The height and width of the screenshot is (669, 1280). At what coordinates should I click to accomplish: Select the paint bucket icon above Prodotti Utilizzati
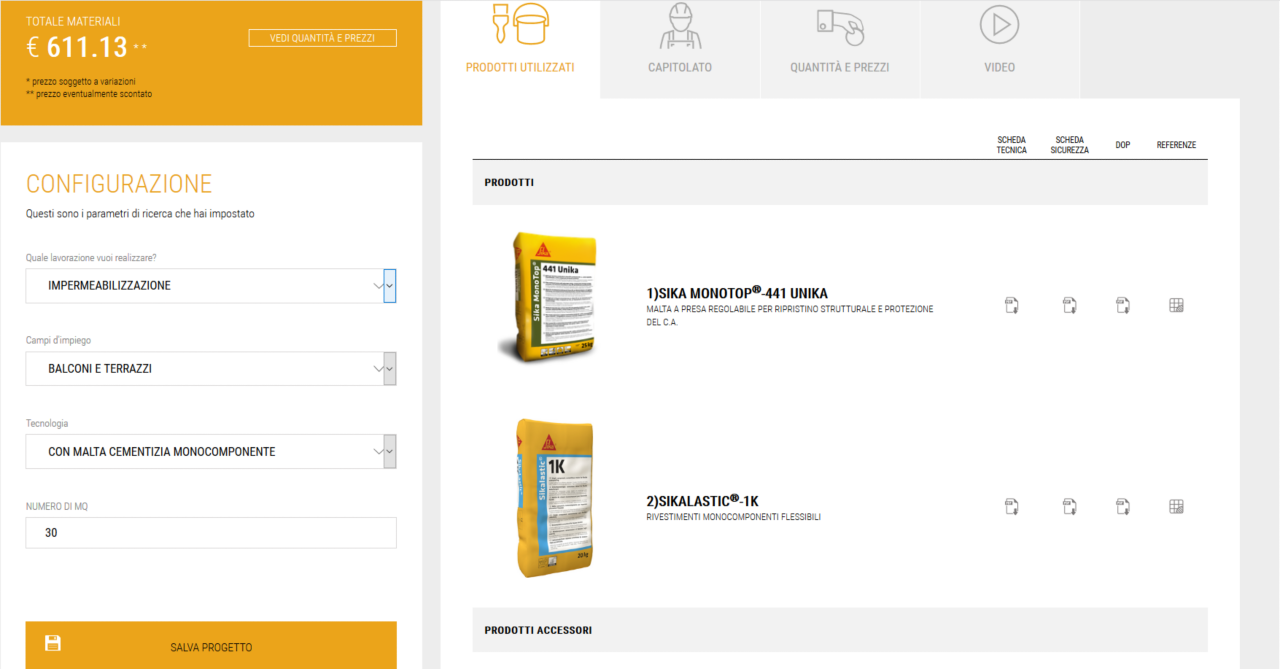[x=520, y=30]
